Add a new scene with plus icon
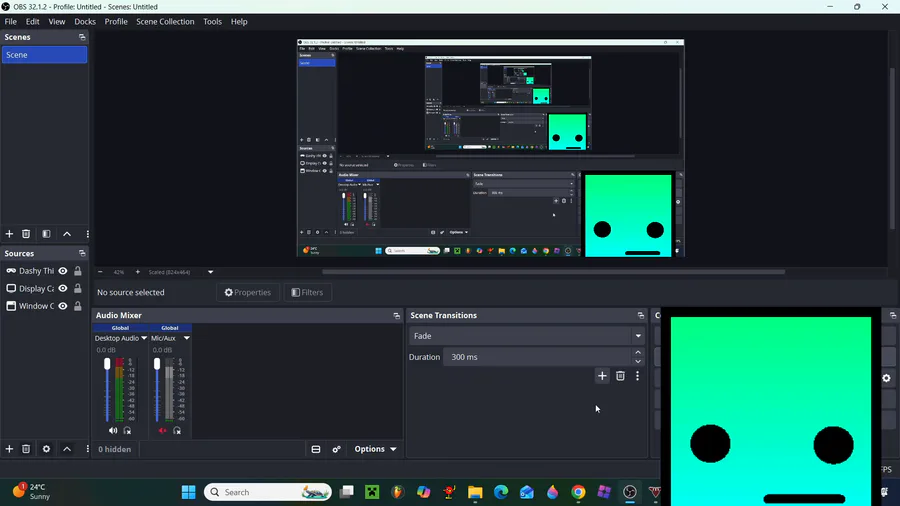The width and height of the screenshot is (900, 506). (9, 234)
